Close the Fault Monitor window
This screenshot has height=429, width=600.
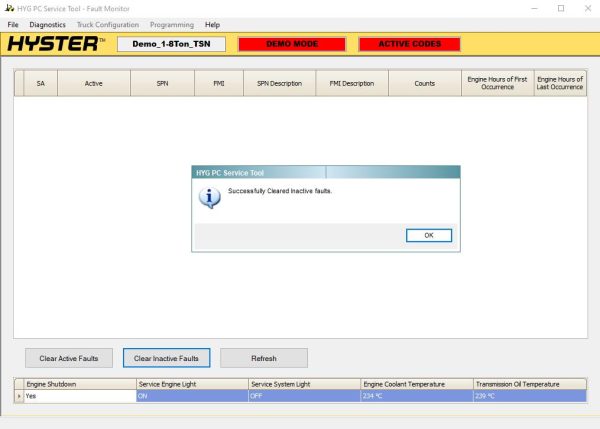(x=588, y=8)
